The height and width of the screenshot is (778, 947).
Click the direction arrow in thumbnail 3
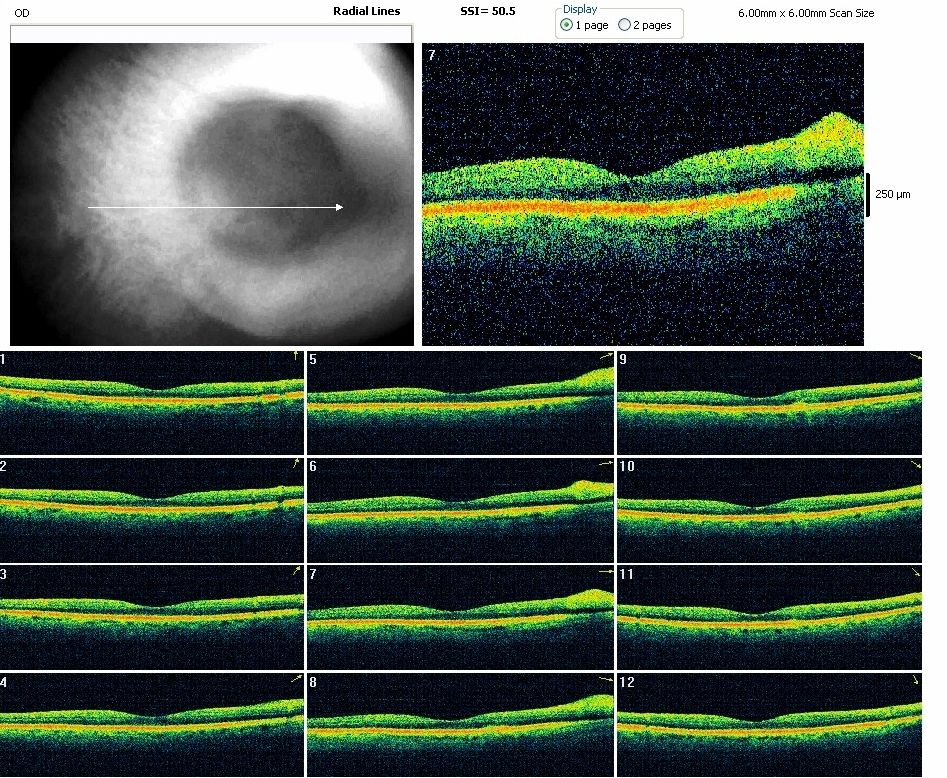296,571
